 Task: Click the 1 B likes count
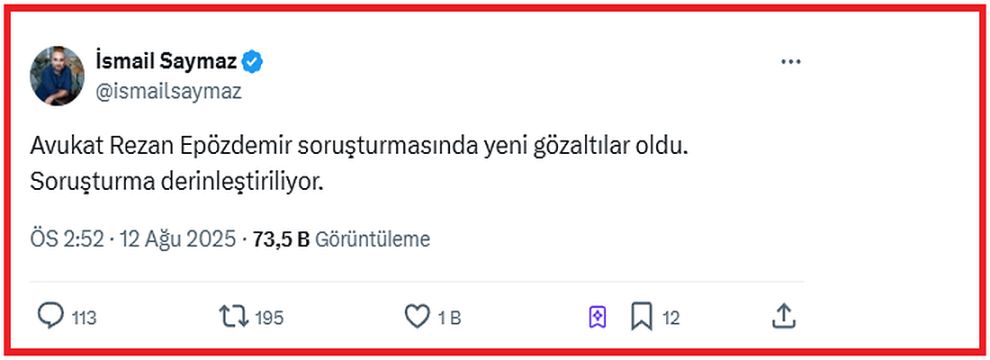pos(450,318)
